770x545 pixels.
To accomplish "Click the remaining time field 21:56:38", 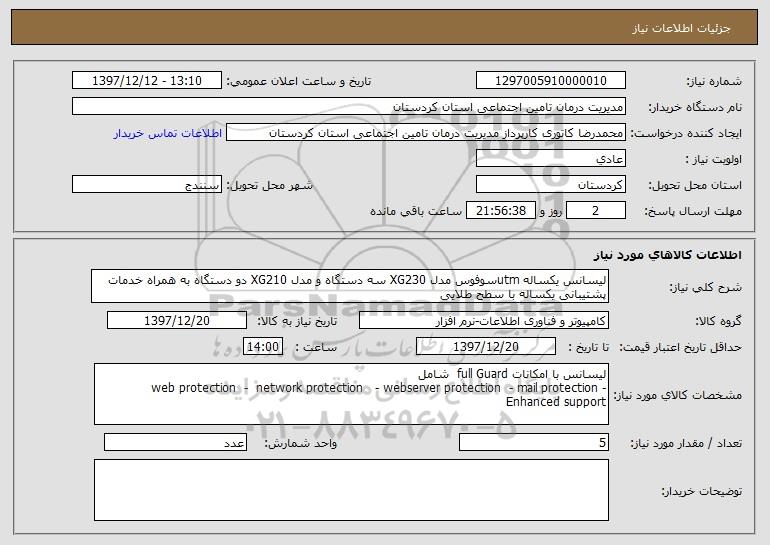I will (x=500, y=211).
